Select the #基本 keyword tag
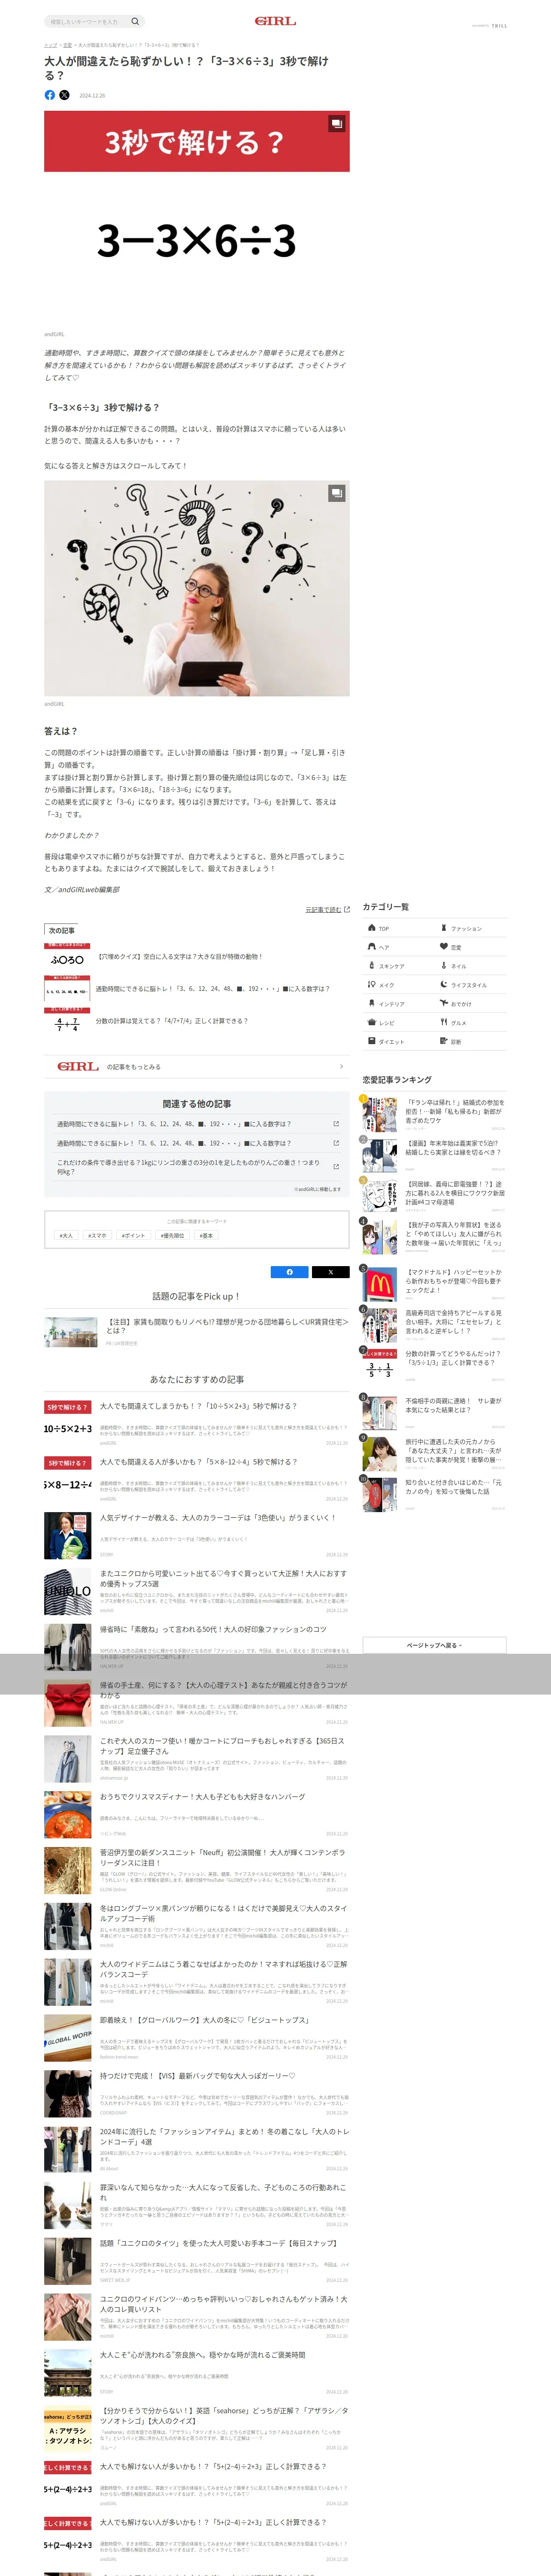This screenshot has width=551, height=2576. (206, 1236)
